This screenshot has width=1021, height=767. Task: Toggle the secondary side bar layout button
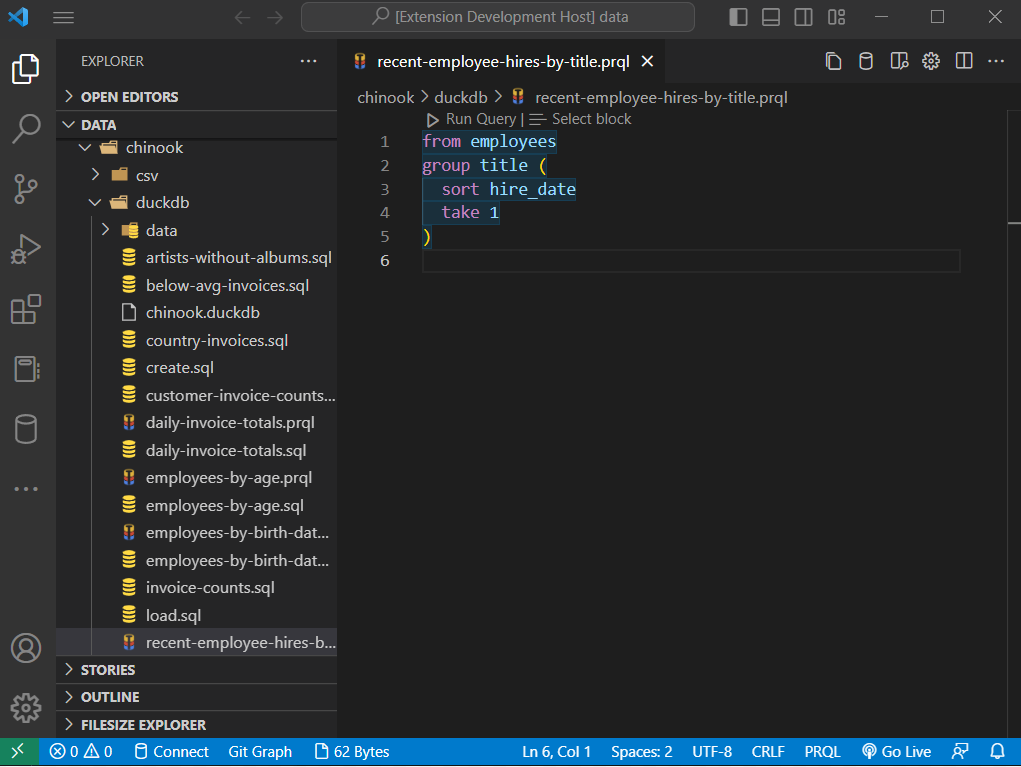pos(803,17)
